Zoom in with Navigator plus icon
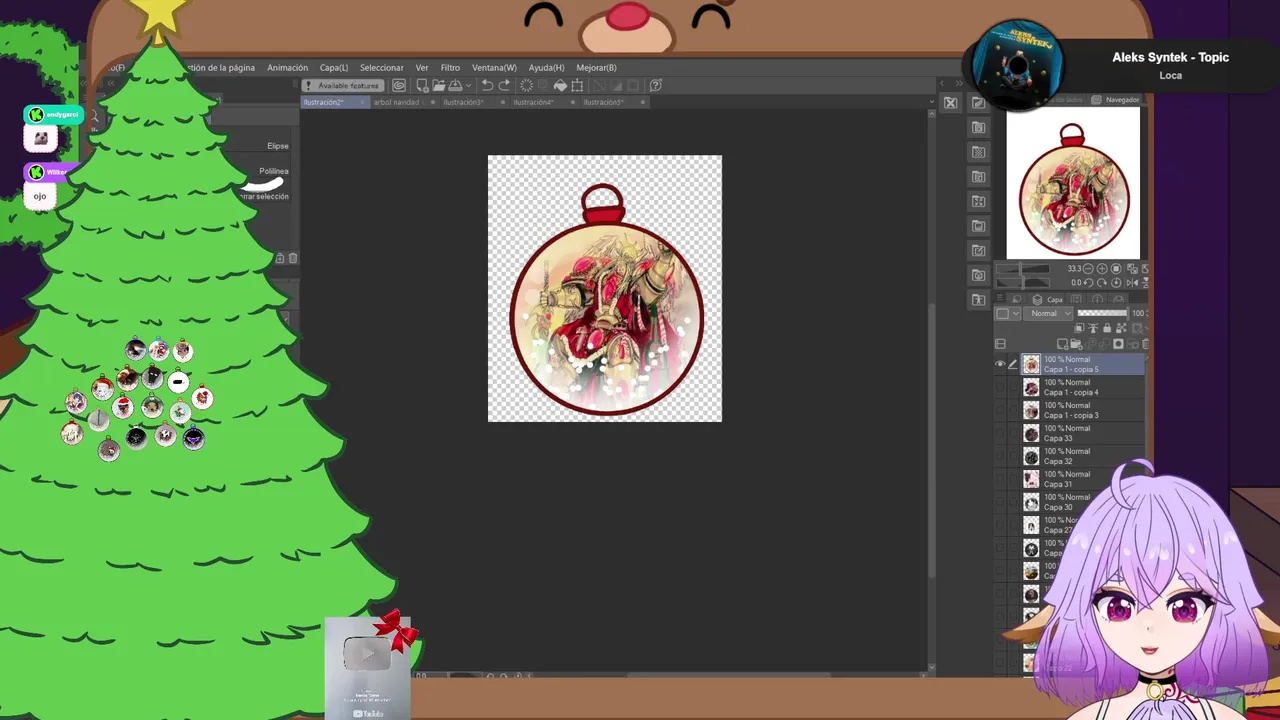This screenshot has width=1280, height=720. click(x=1102, y=269)
